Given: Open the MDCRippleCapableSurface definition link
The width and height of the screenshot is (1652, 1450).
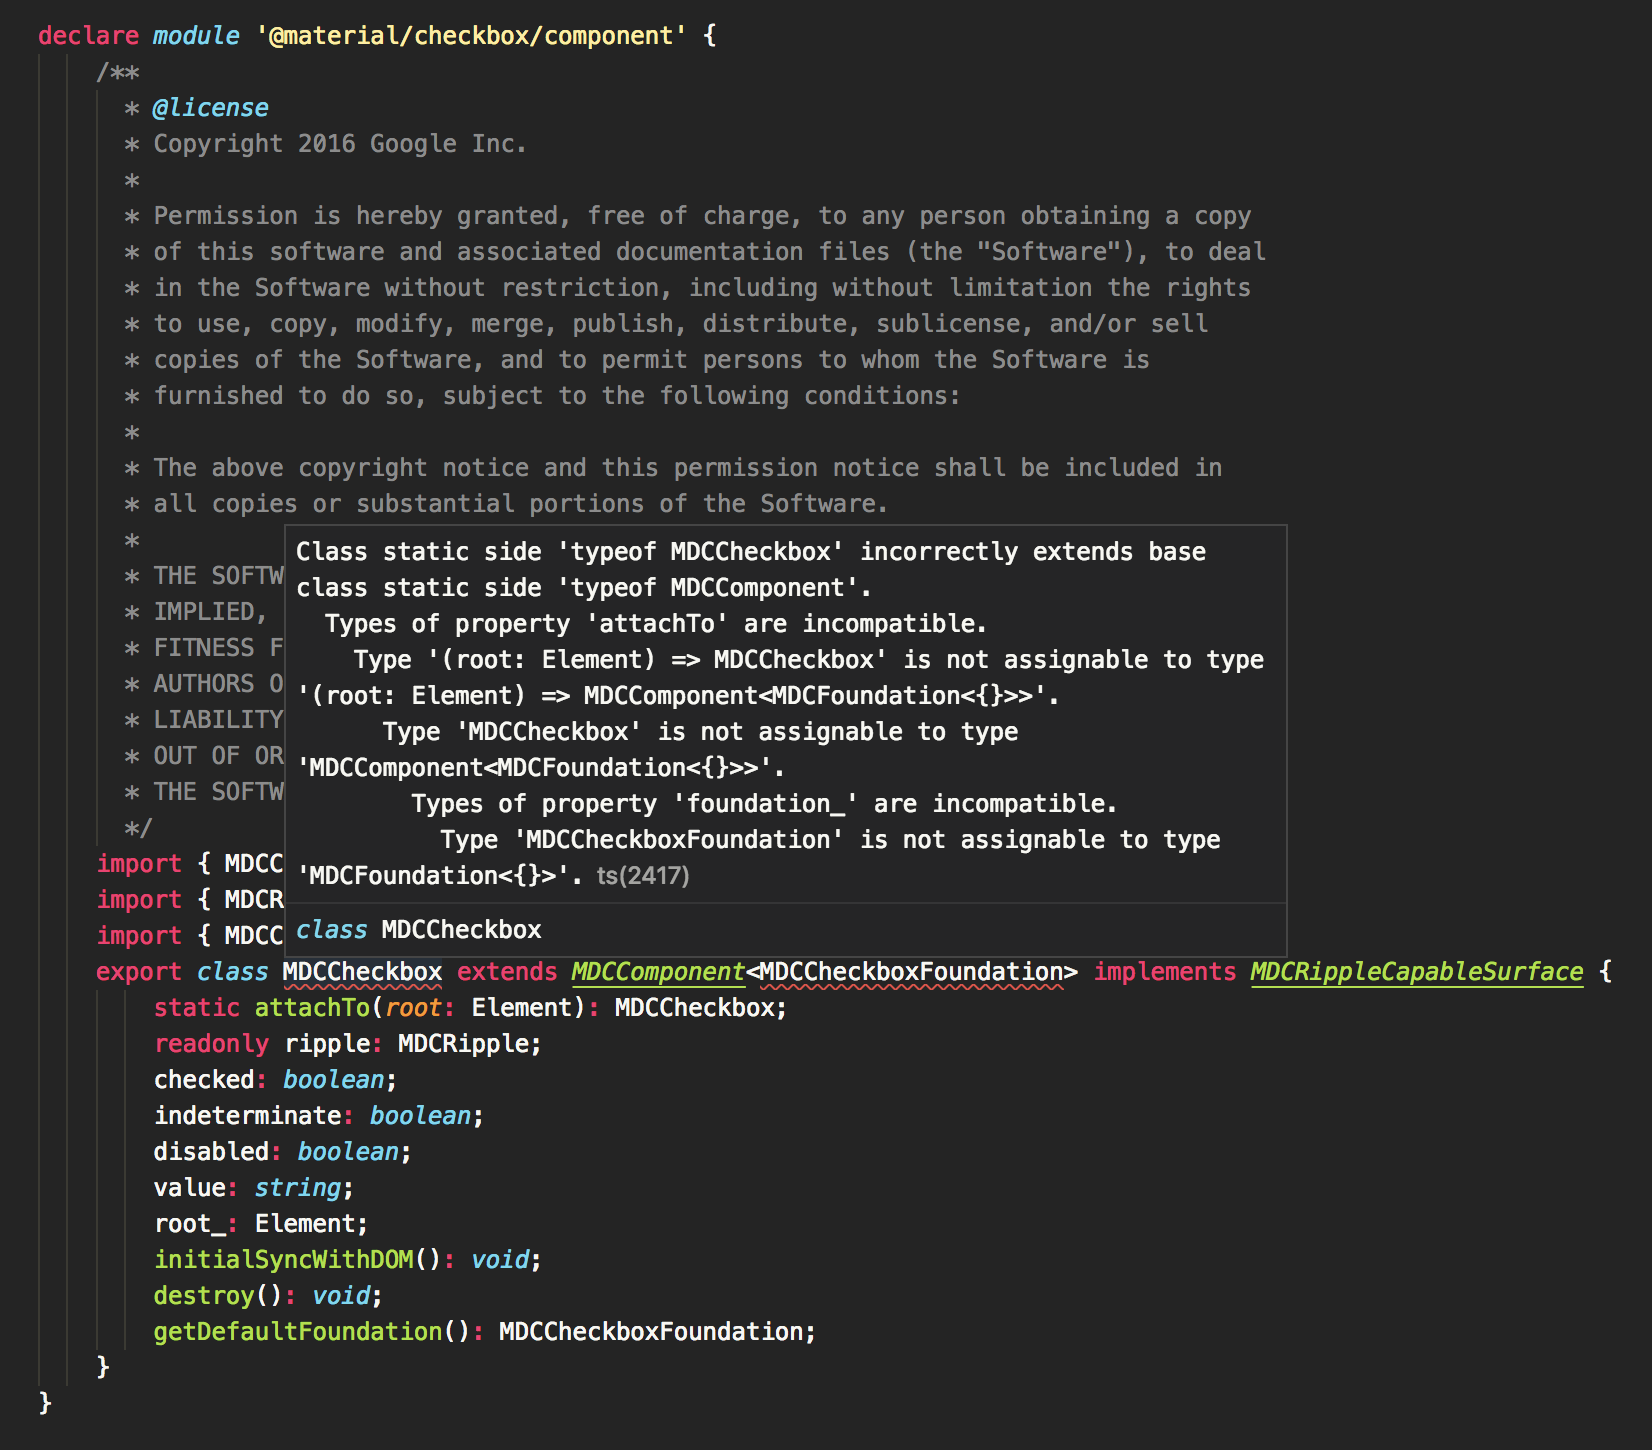Looking at the screenshot, I should pos(1416,971).
